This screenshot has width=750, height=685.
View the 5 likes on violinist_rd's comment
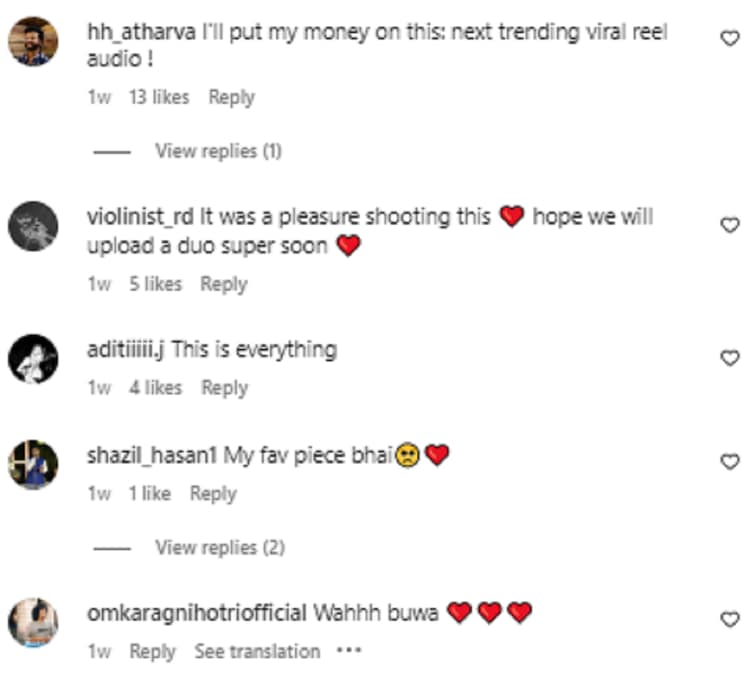click(155, 284)
